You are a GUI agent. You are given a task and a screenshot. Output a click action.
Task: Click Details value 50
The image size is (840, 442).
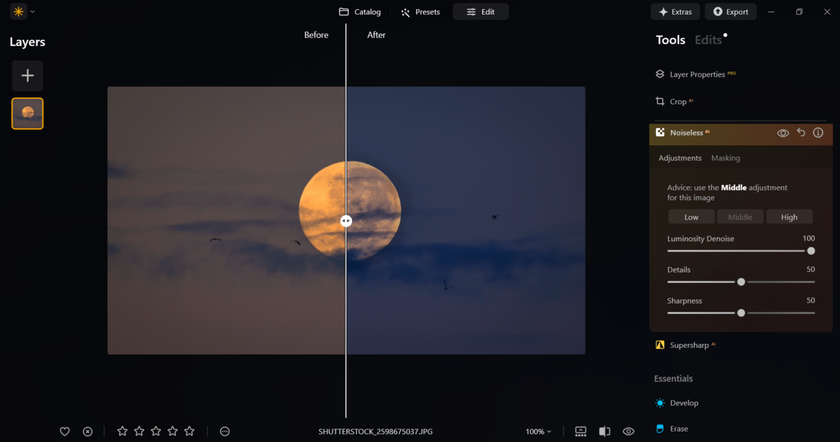[x=811, y=269]
